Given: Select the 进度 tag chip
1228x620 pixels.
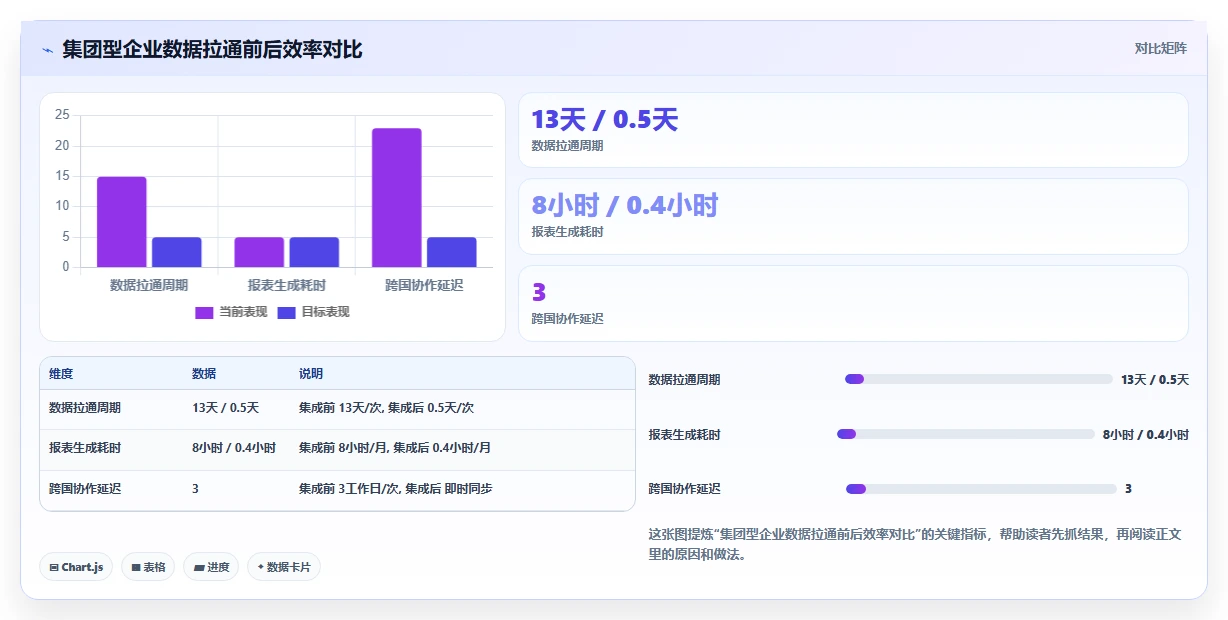Looking at the screenshot, I should click(x=211, y=567).
